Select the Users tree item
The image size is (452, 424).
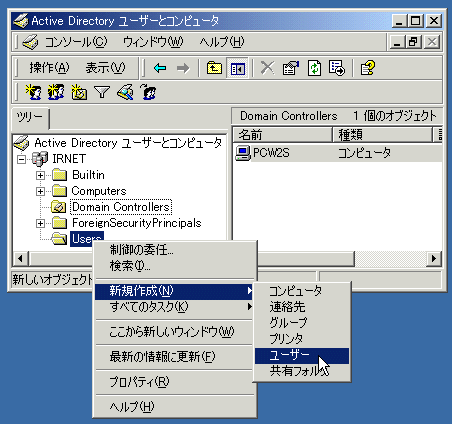point(87,239)
